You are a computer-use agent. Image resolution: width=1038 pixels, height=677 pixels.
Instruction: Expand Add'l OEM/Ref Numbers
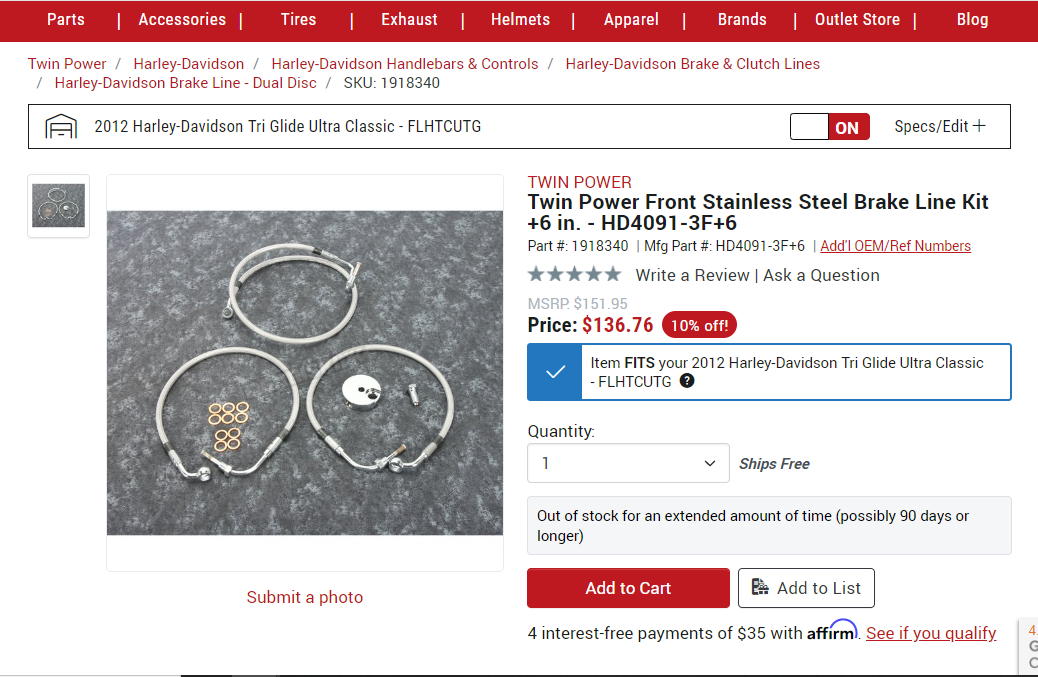[x=895, y=246]
